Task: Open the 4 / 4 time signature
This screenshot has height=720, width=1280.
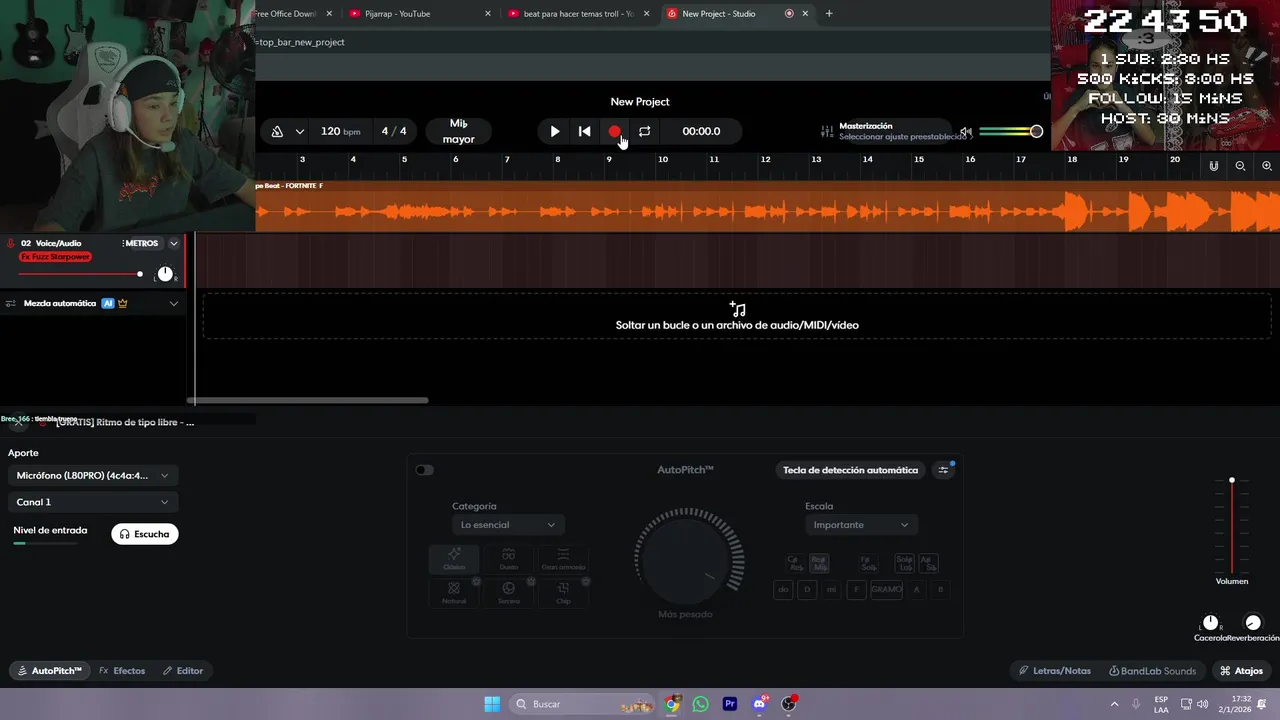Action: (394, 131)
